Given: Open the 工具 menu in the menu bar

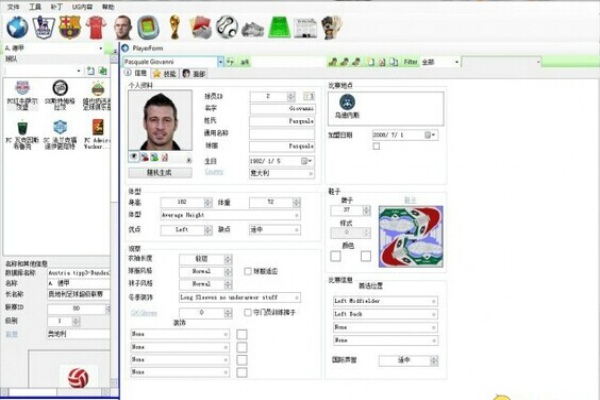Looking at the screenshot, I should [36, 6].
